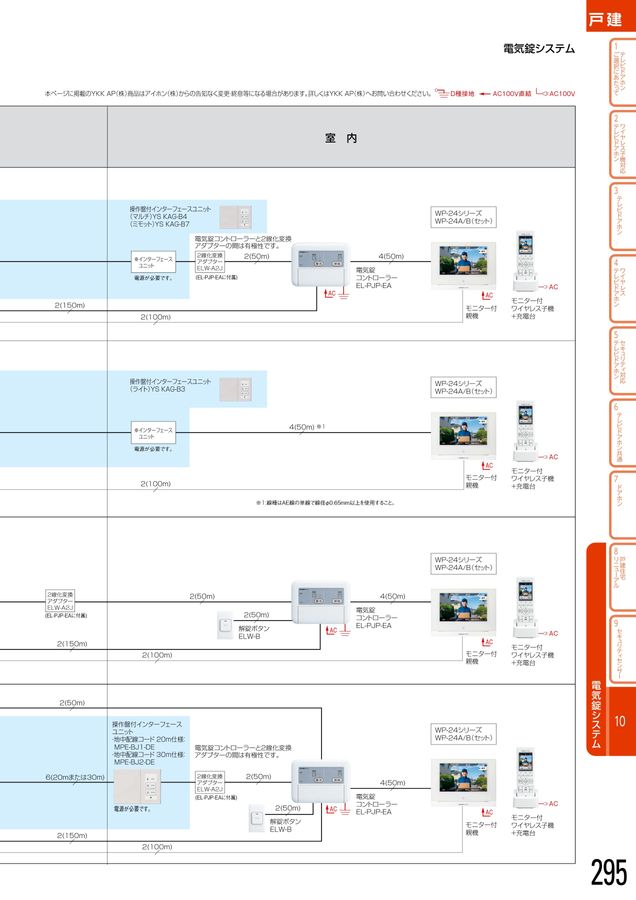Image resolution: width=636 pixels, height=900 pixels.
Task: Open side tab 8 戸建住宅リニューアル
Action: pos(623,577)
